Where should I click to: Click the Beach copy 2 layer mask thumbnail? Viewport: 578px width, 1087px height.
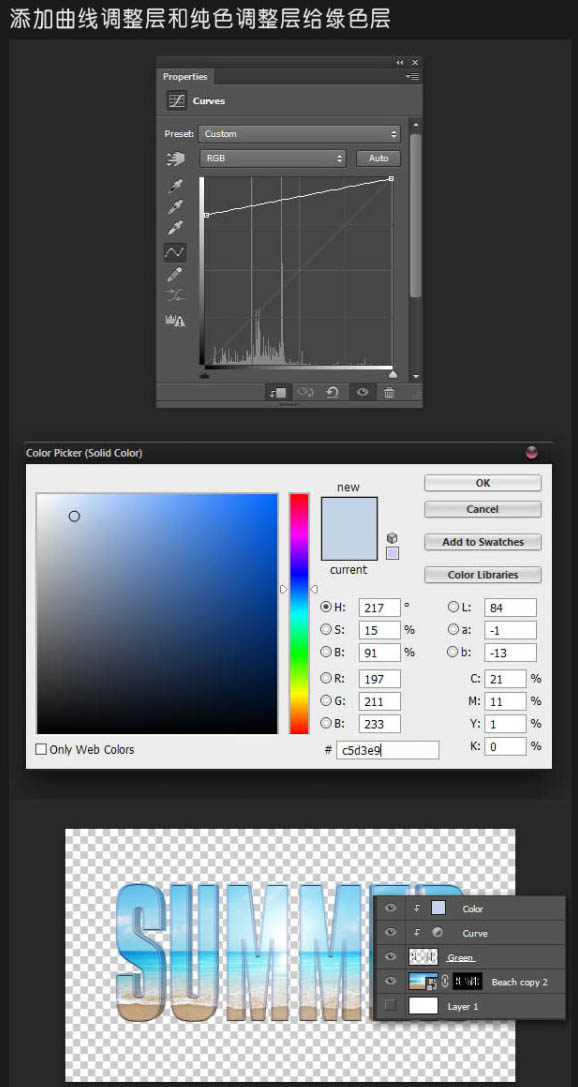pyautogui.click(x=467, y=982)
